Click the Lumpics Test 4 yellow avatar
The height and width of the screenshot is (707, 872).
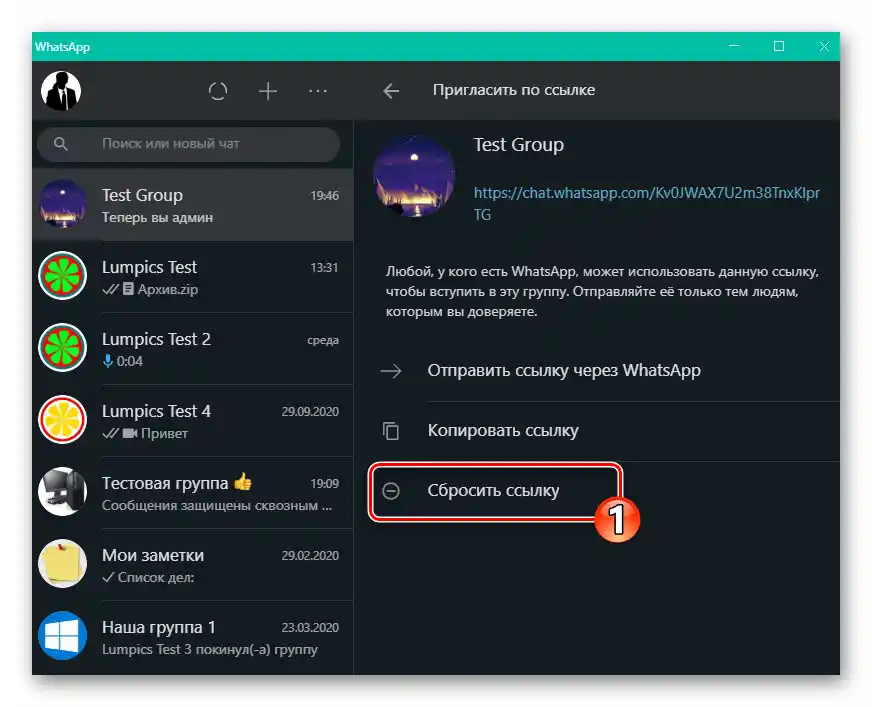[x=62, y=419]
